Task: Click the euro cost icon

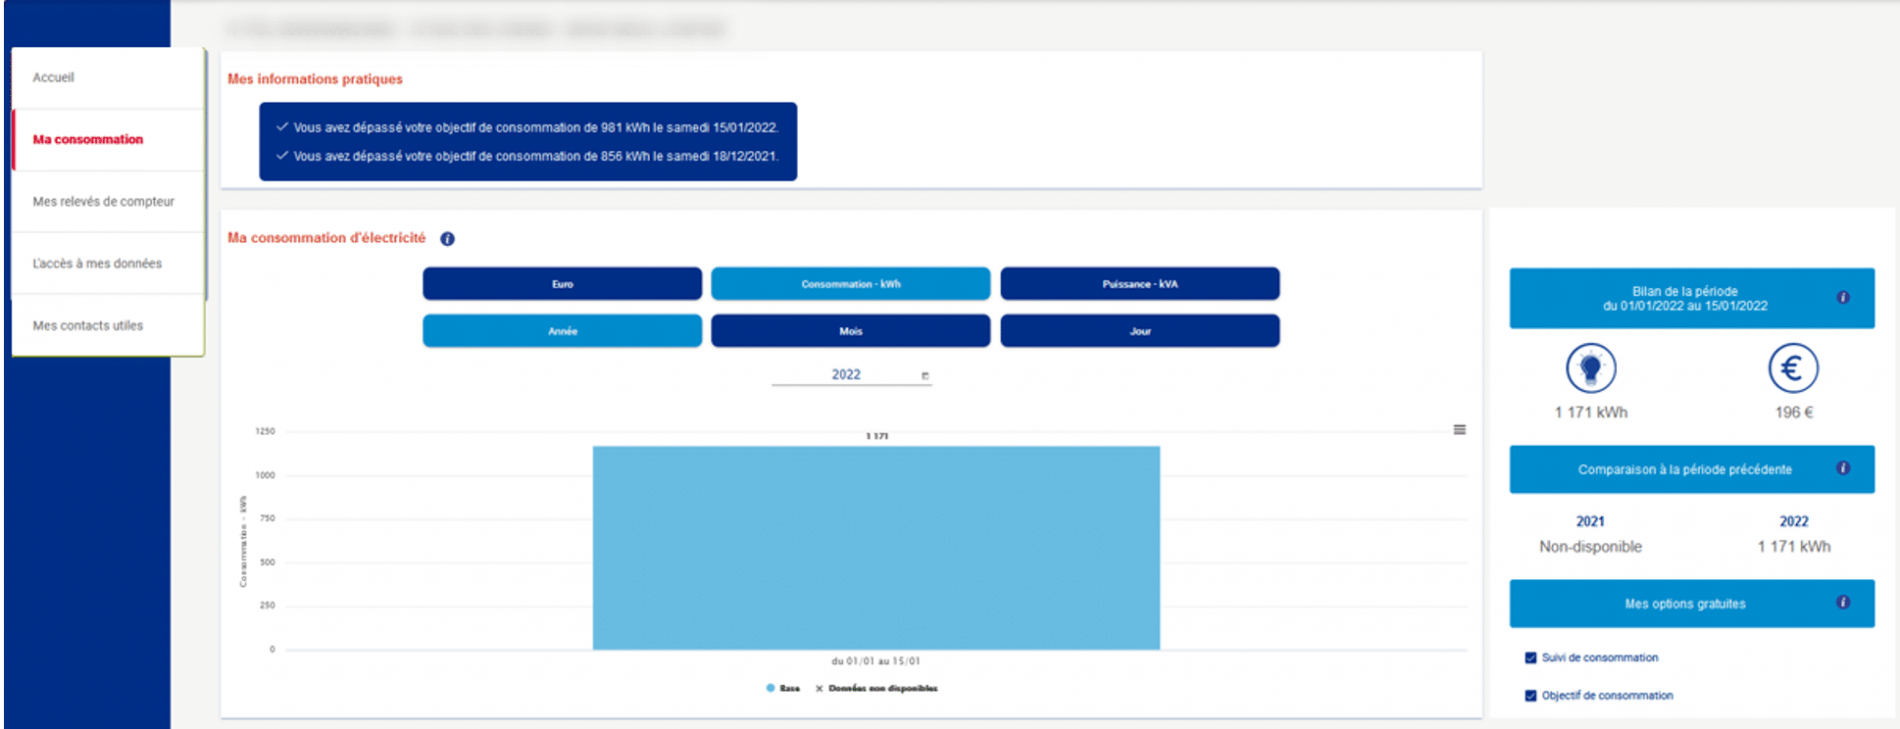Action: point(1792,369)
